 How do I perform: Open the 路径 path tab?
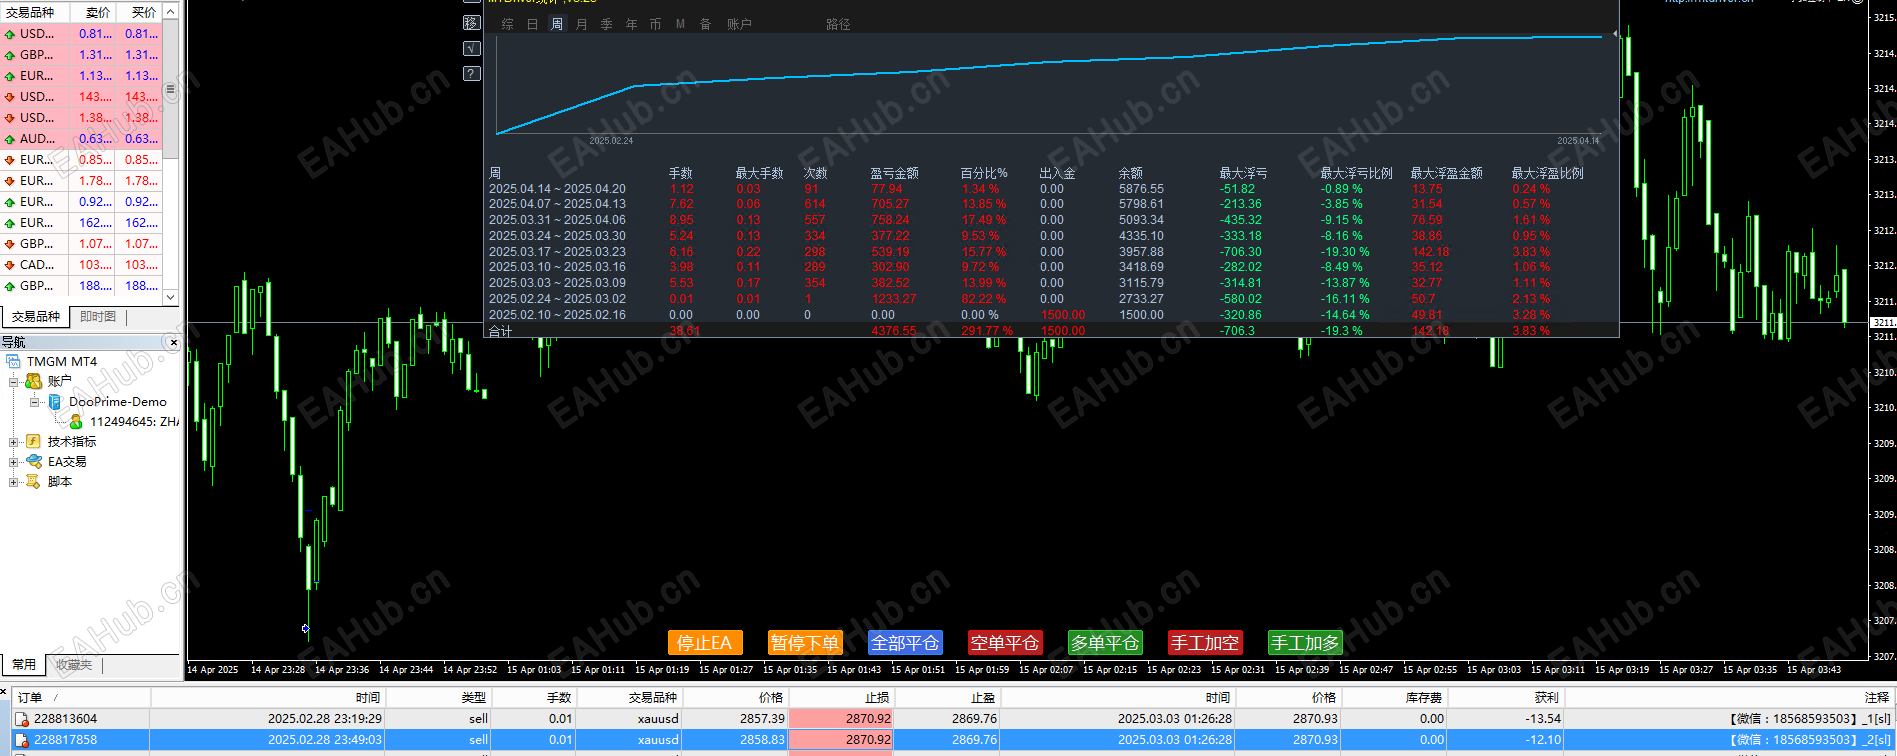click(x=838, y=24)
